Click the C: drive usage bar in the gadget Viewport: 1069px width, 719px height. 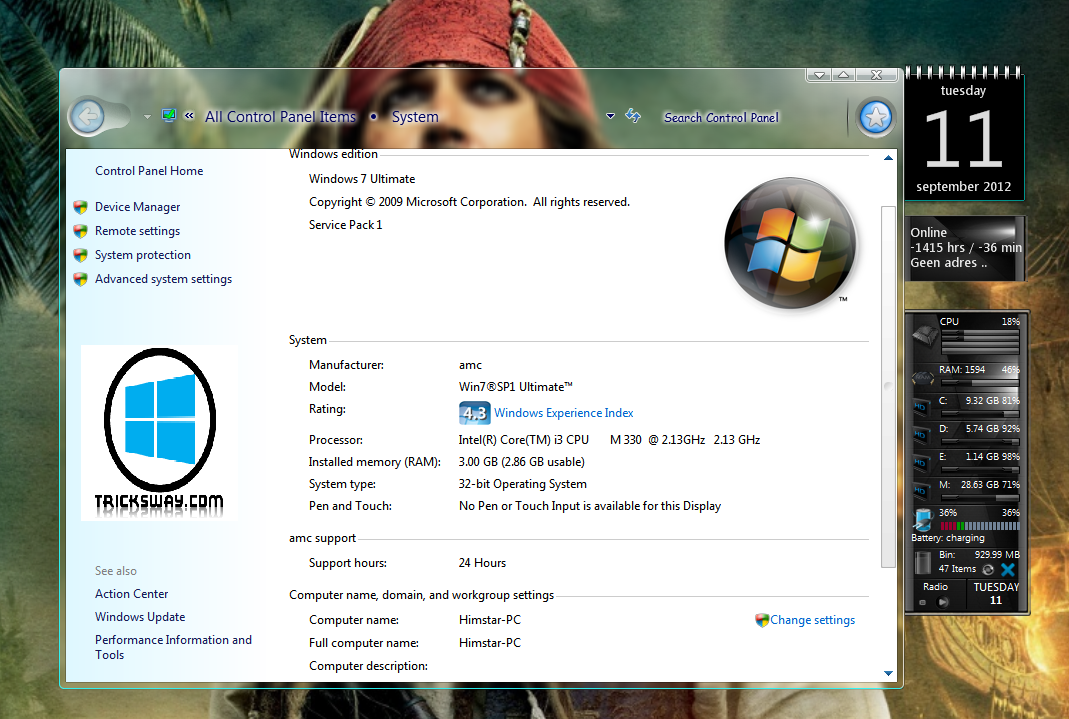click(x=980, y=413)
